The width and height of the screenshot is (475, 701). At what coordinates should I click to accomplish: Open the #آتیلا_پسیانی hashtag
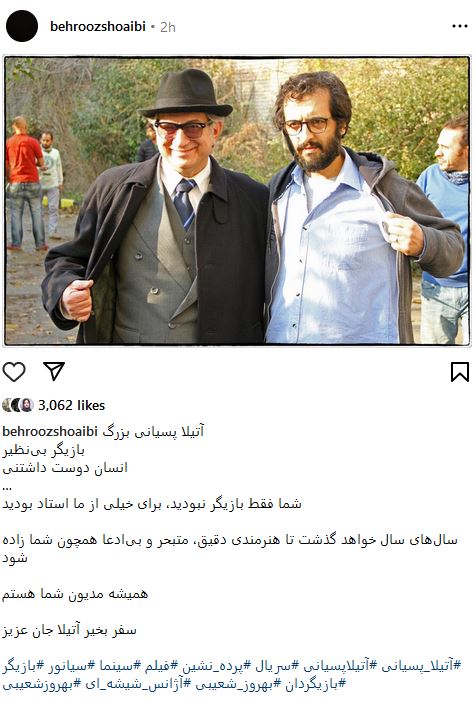click(x=421, y=666)
